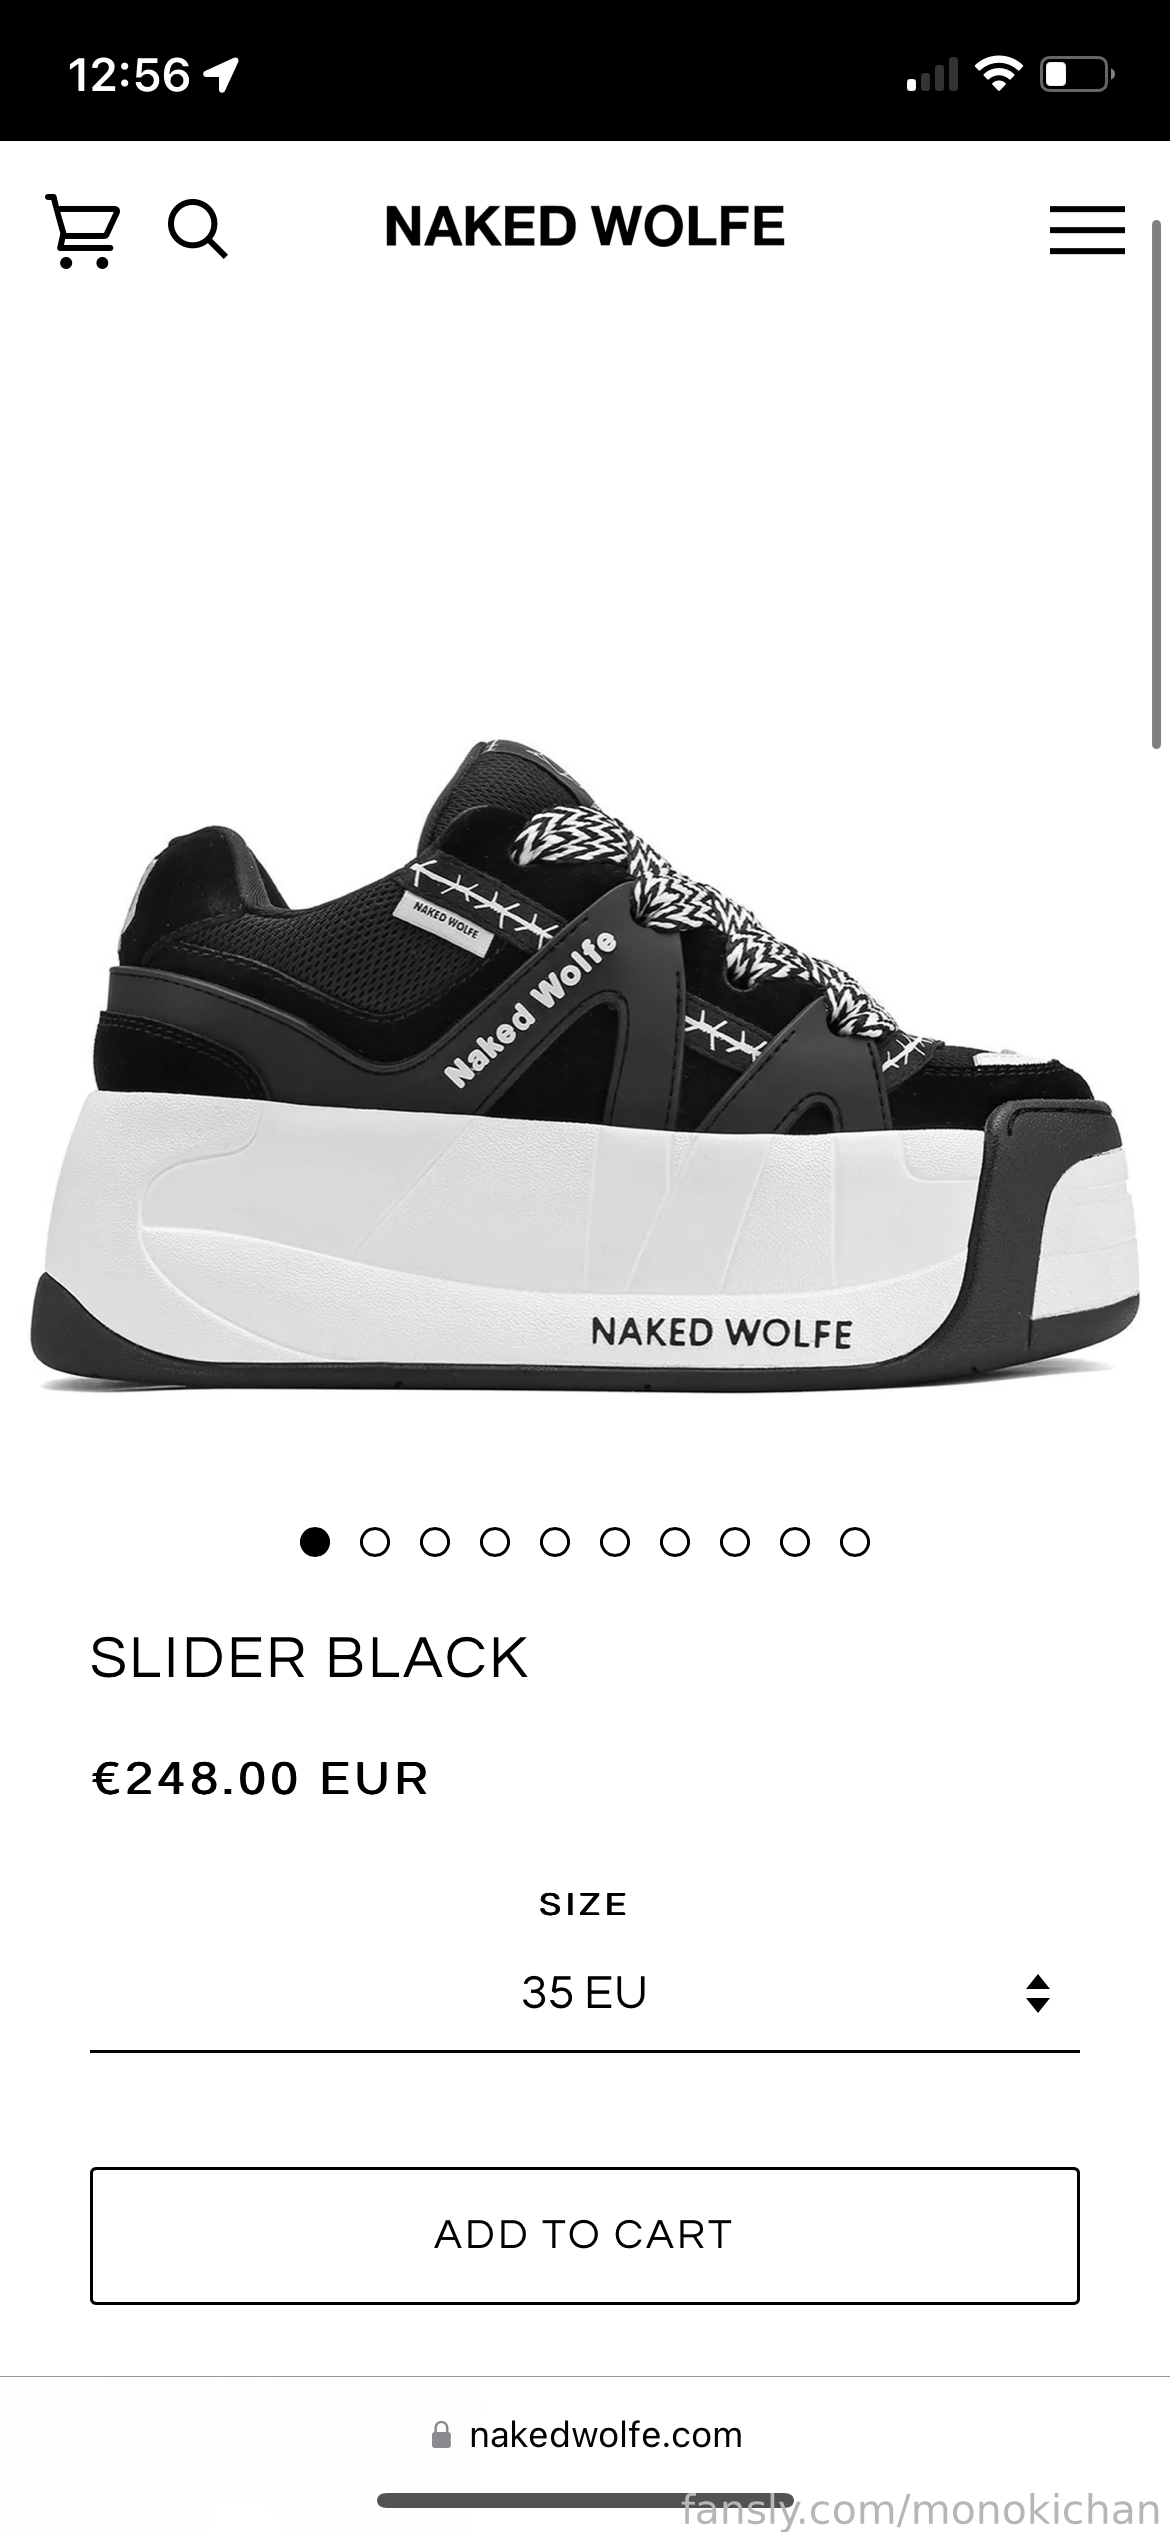Tap the padlock icon beside nakedwolfe.com

[x=441, y=2434]
